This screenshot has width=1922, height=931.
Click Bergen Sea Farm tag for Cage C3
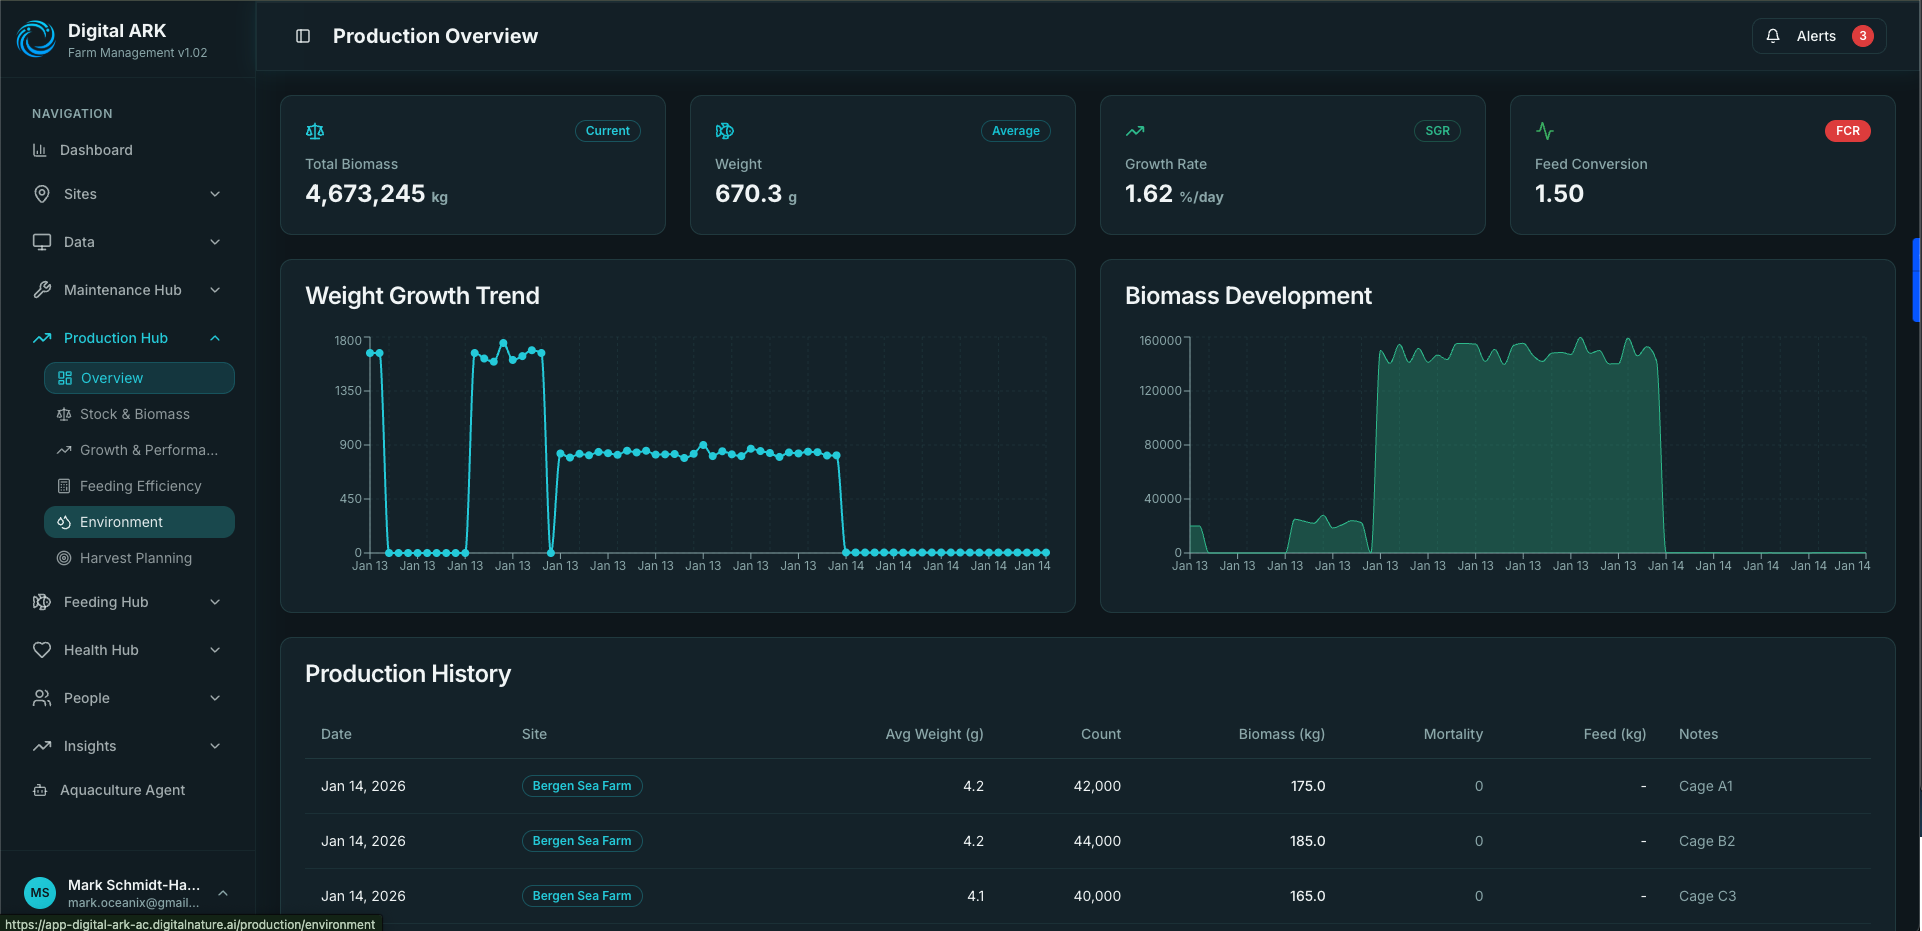[x=582, y=896]
